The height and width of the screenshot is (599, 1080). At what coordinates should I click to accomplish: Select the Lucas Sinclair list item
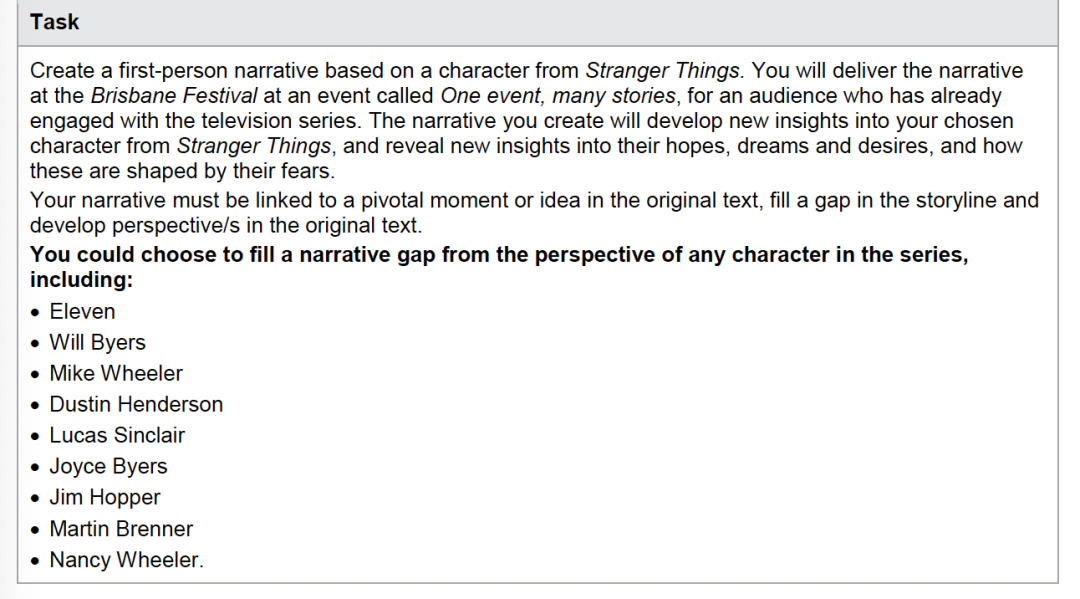click(117, 435)
